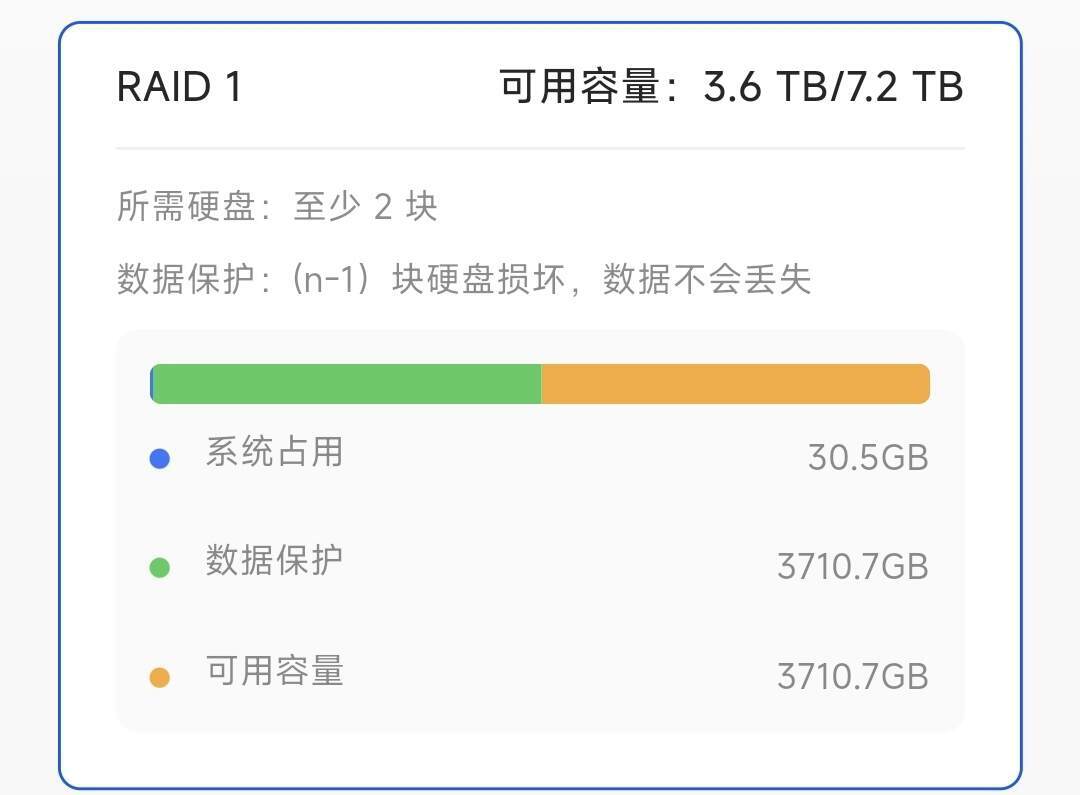Click the 可用容量 label beside orange dot
Screen dimensions: 1080x795
(x=274, y=670)
